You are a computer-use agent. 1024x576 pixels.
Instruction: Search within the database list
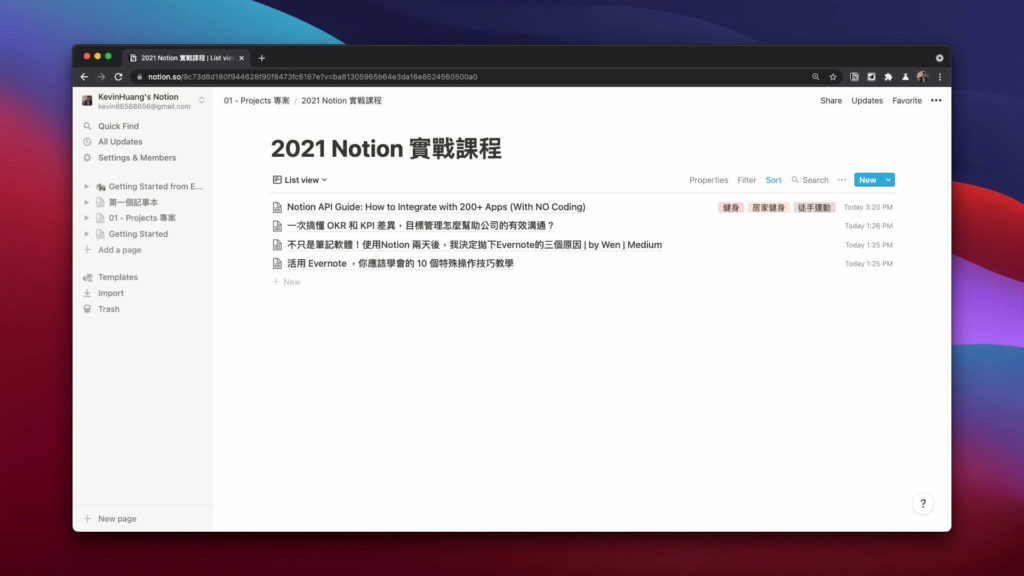[x=810, y=180]
